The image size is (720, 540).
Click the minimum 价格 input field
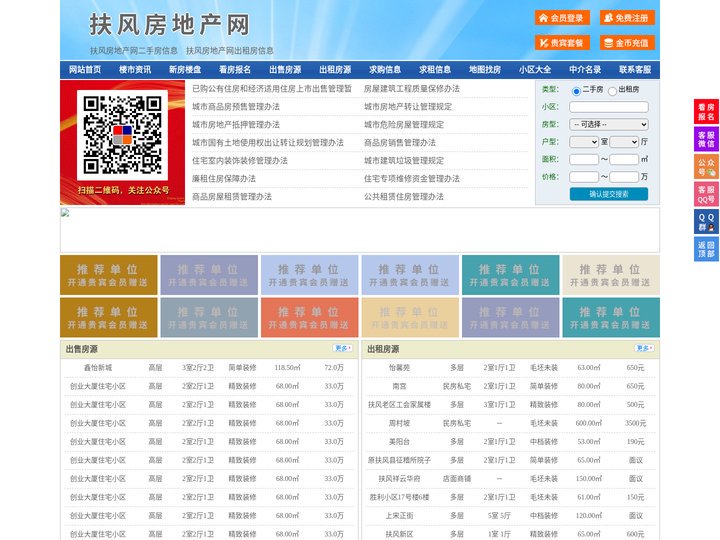coord(584,177)
